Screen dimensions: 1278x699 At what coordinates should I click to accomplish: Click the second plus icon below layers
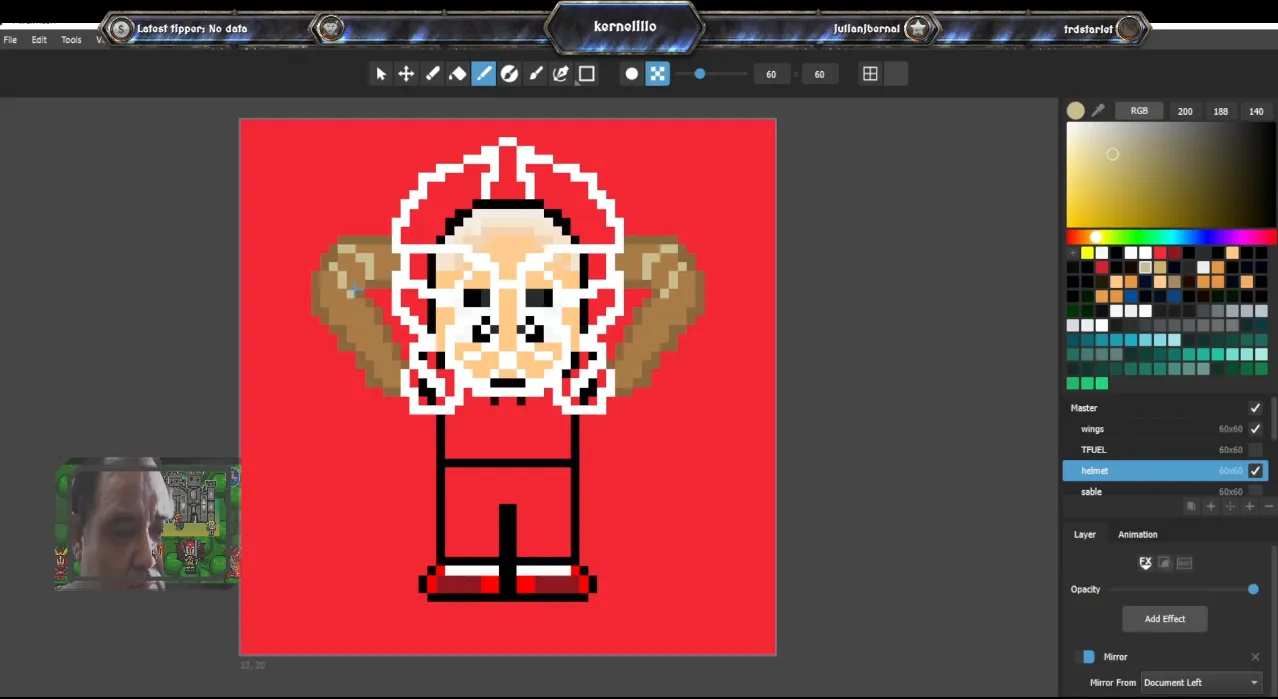[1249, 507]
